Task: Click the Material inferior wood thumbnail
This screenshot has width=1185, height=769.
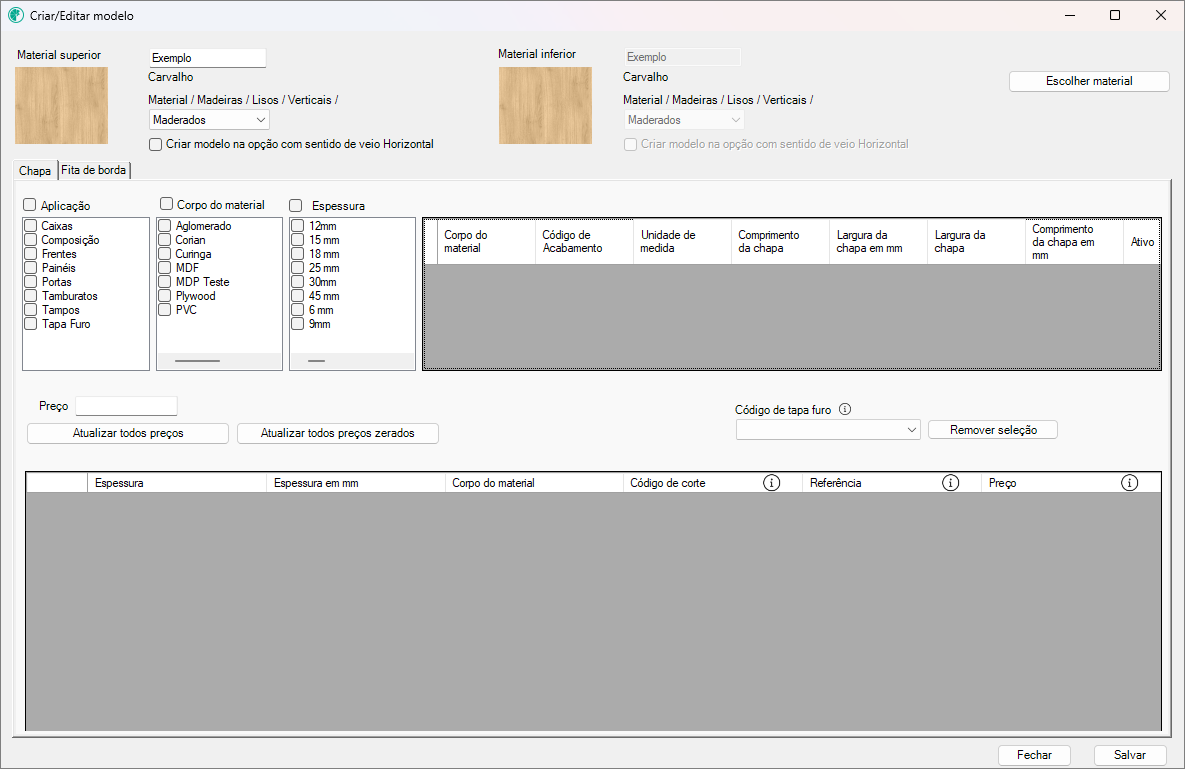Action: tap(545, 105)
